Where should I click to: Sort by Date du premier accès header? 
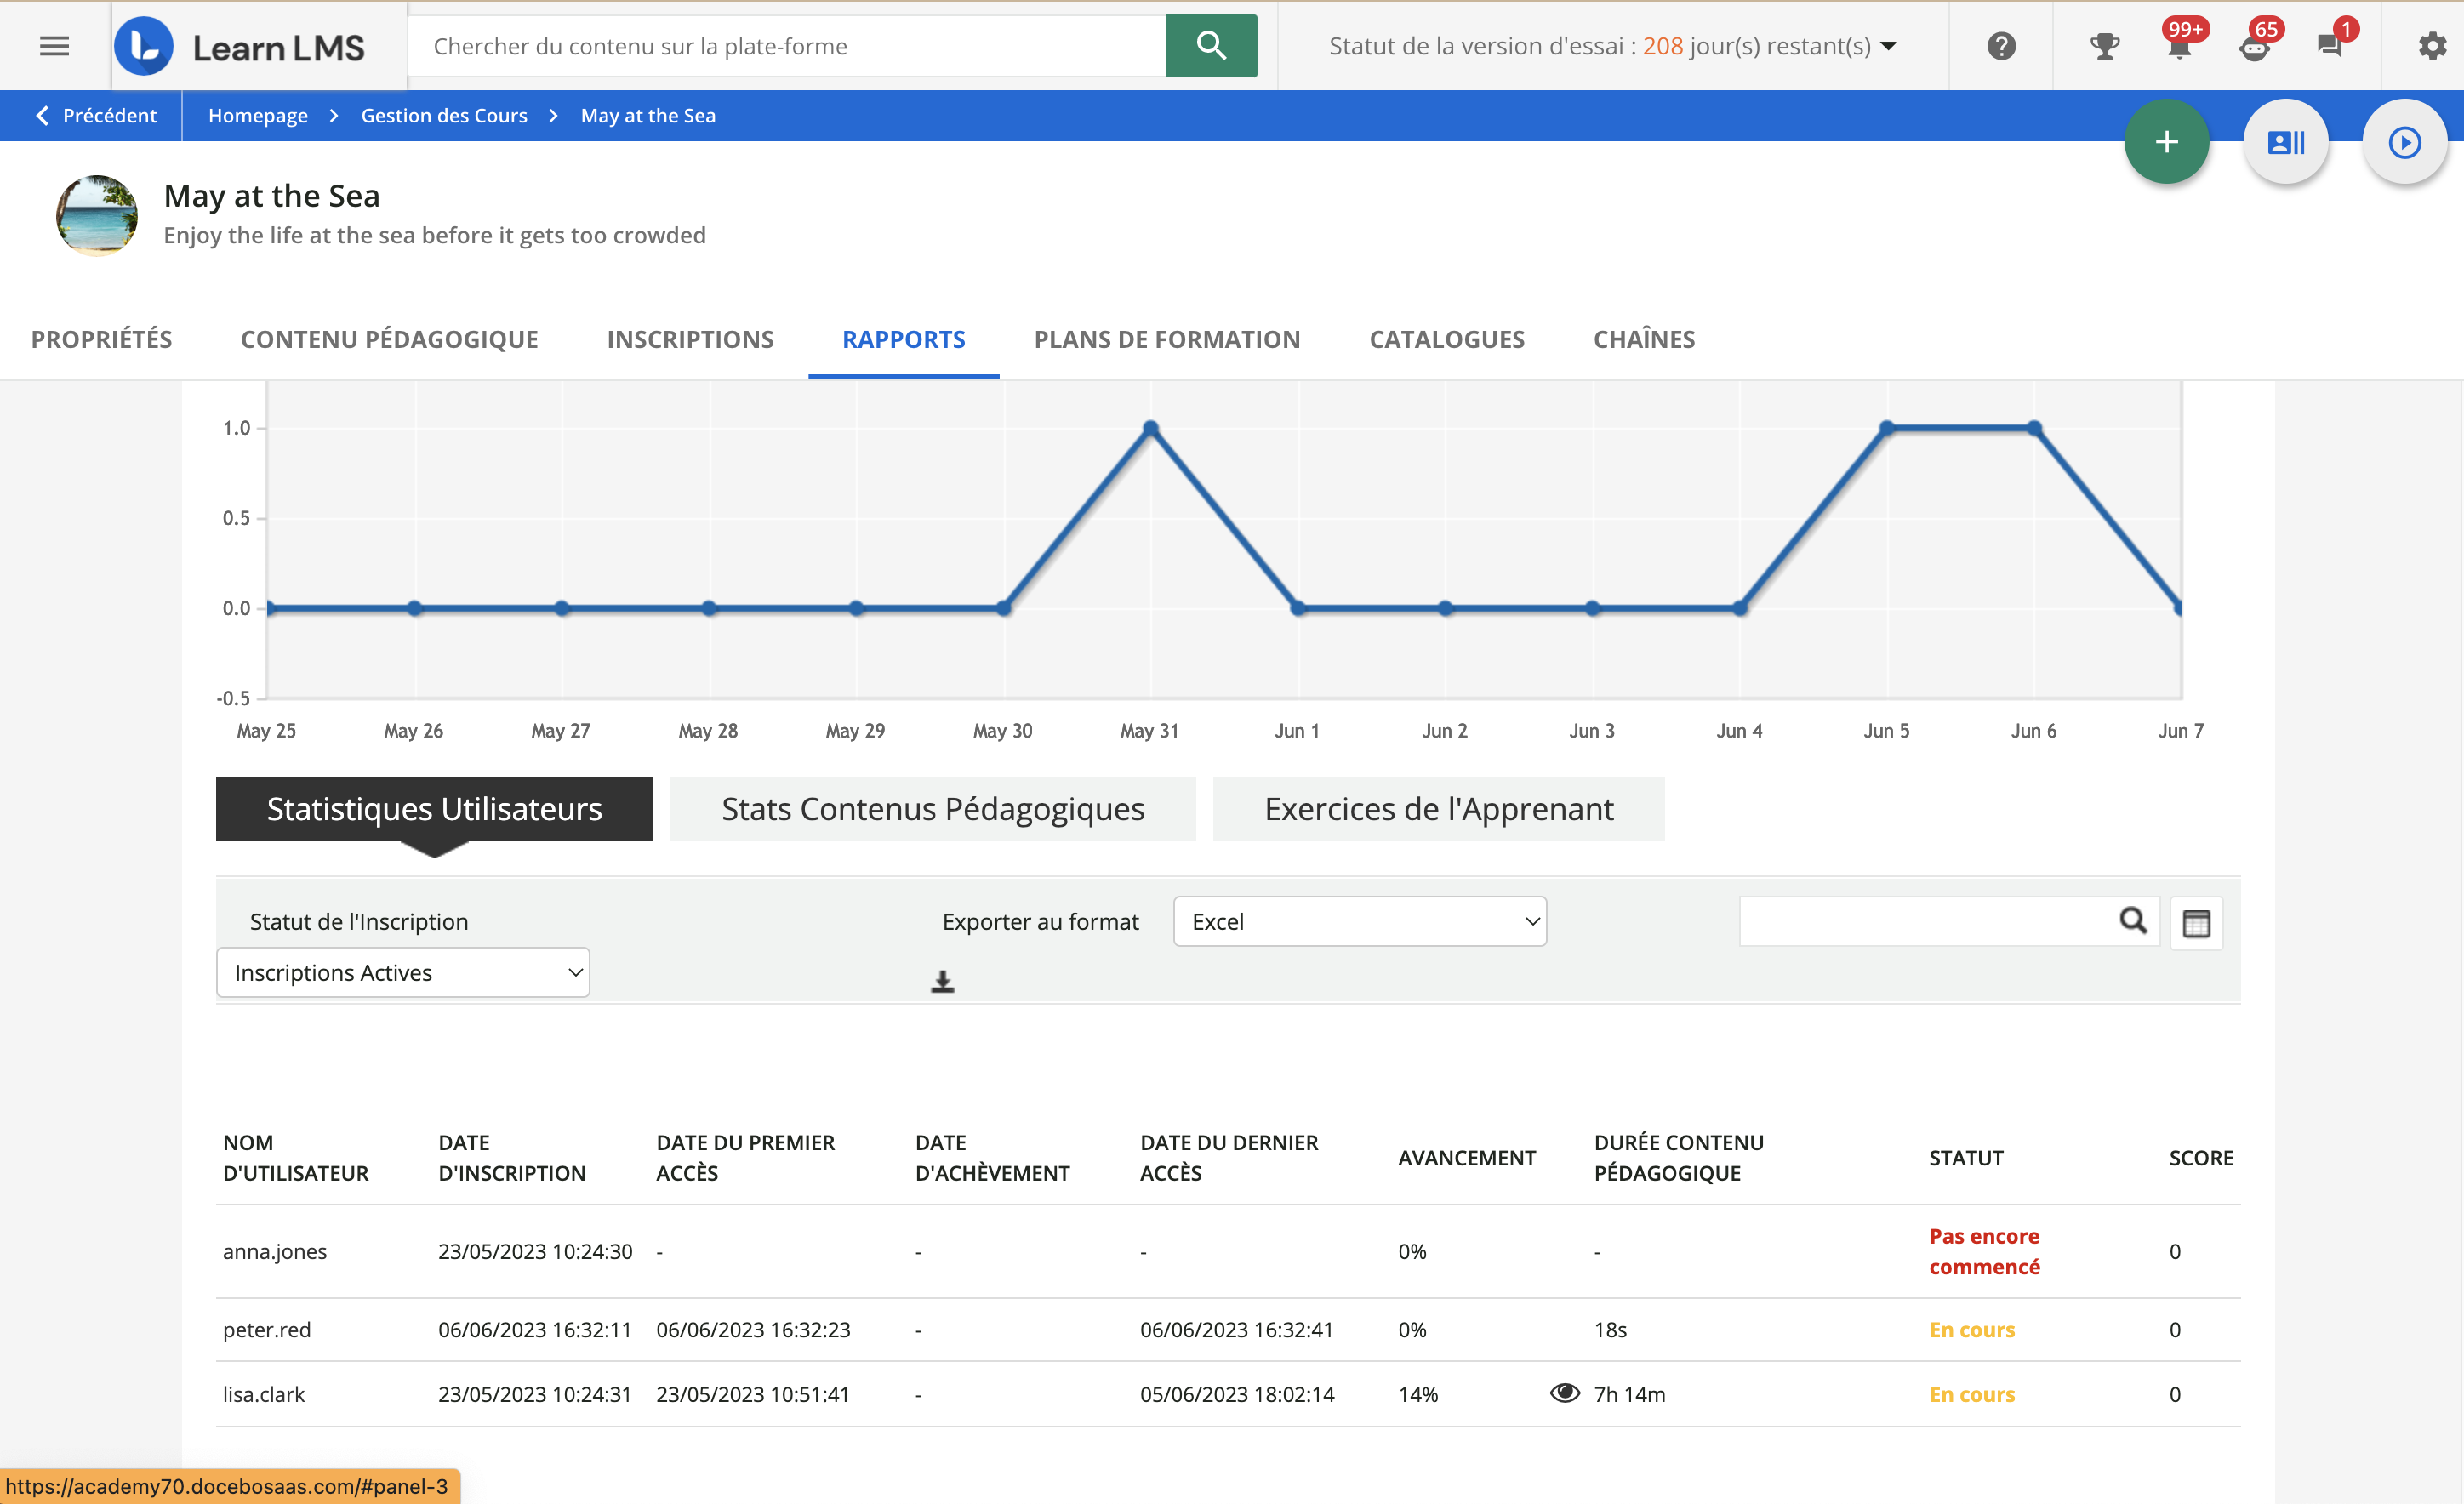[x=745, y=1157]
